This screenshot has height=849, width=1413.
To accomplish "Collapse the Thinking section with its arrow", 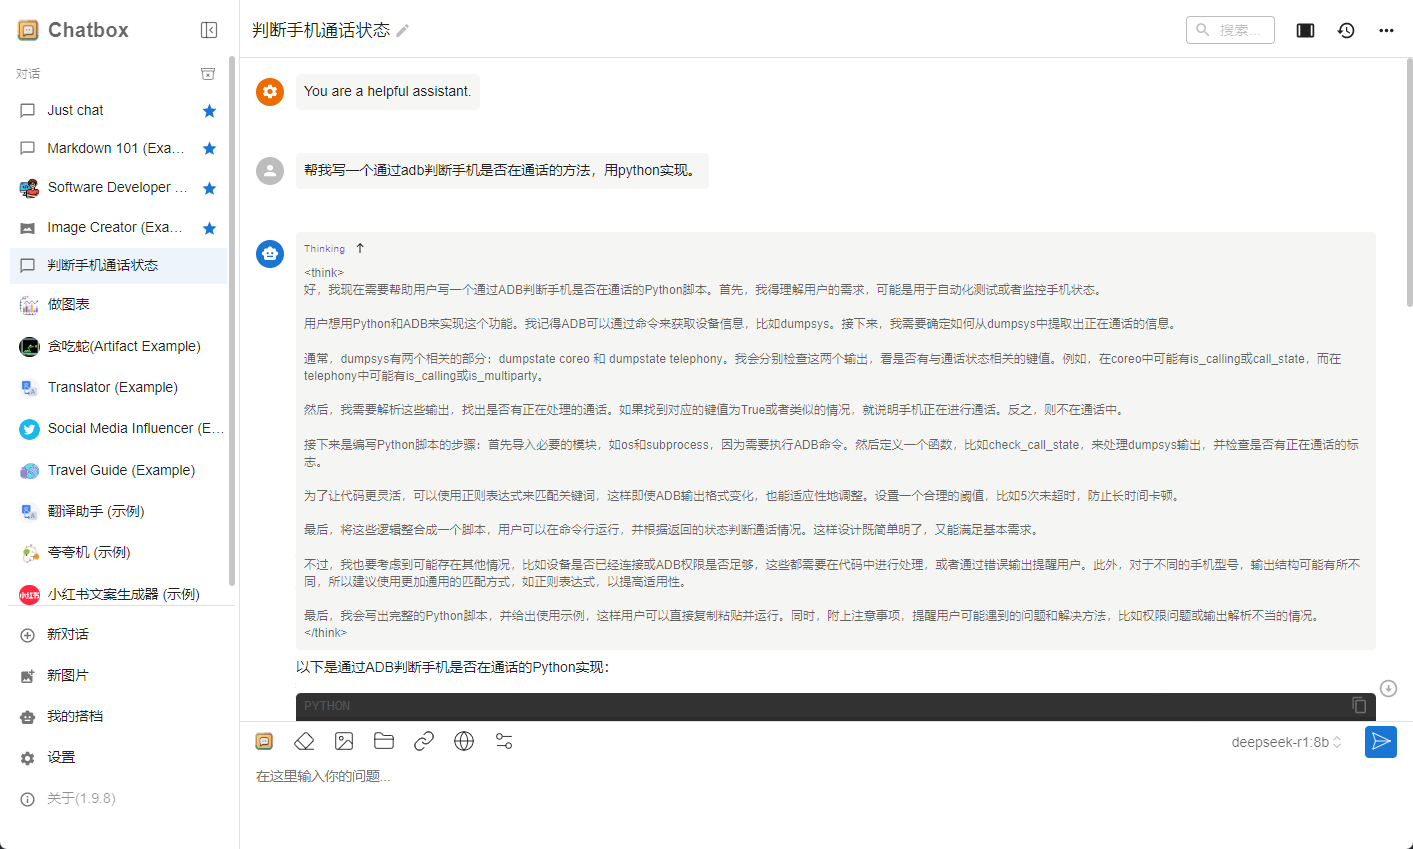I will tap(360, 247).
